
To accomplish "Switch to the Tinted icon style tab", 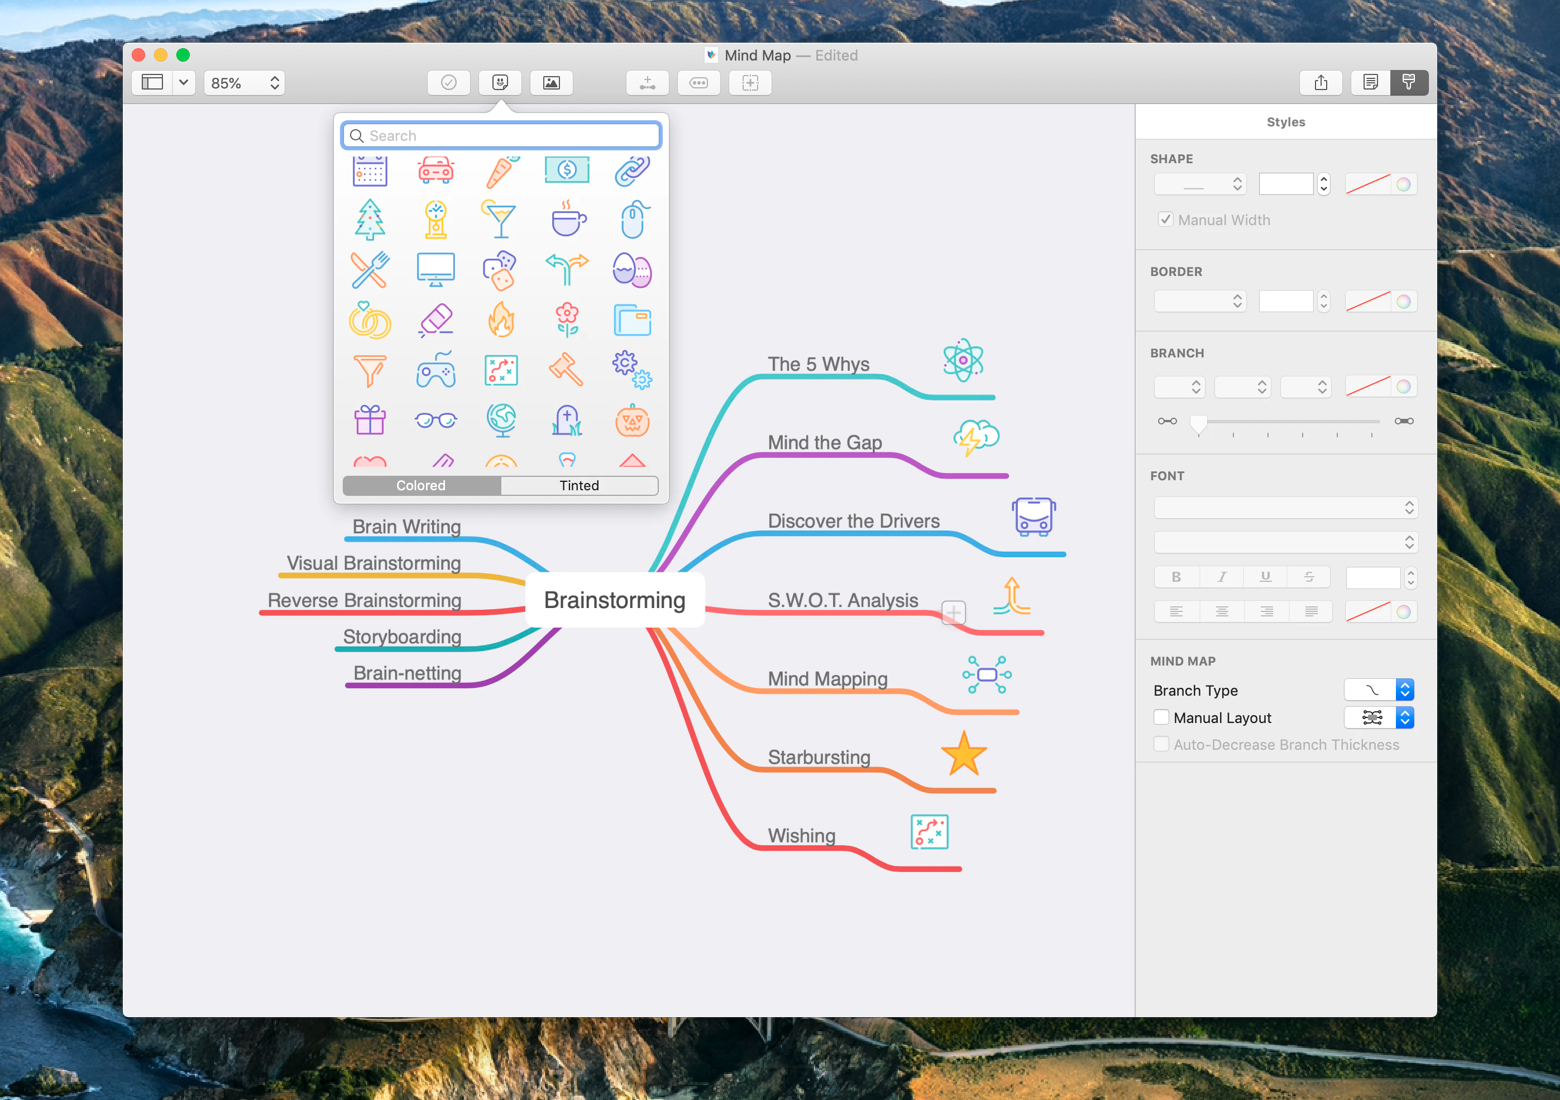I will tap(579, 485).
